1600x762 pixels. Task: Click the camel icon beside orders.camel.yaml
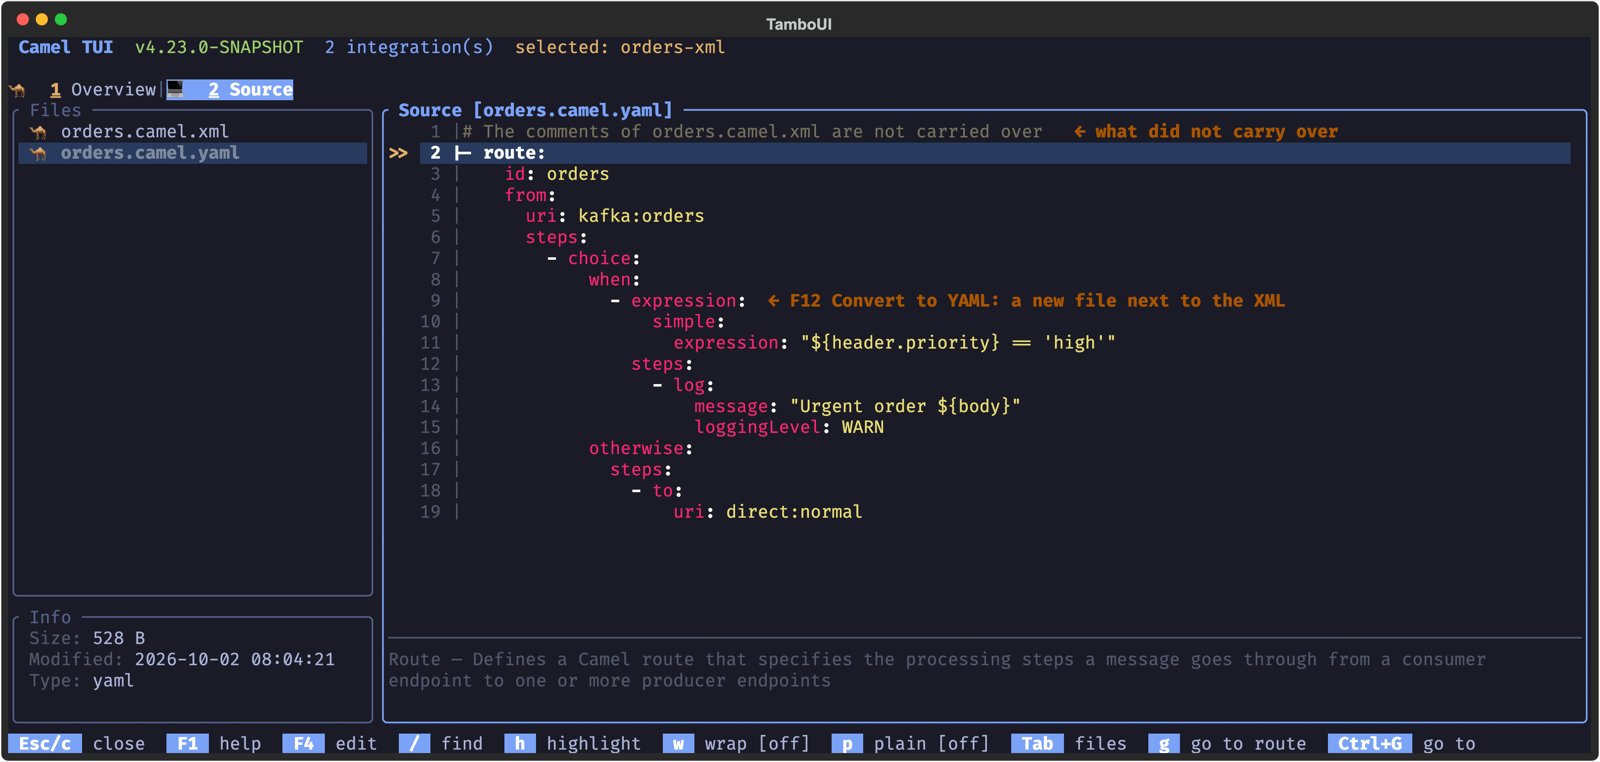(39, 153)
